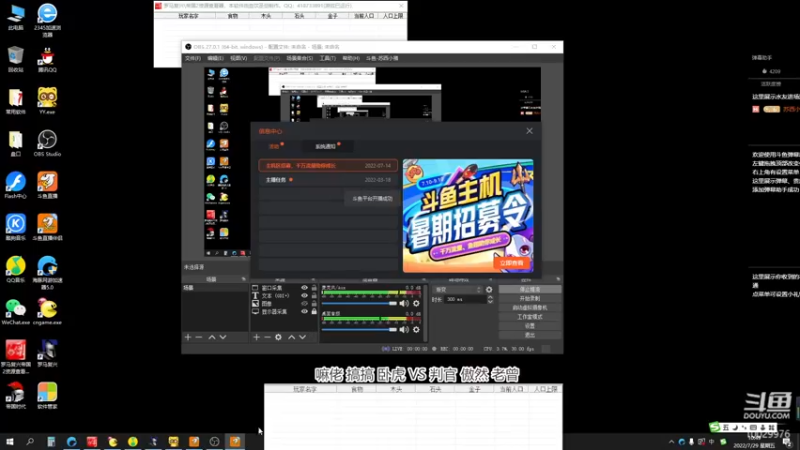Click Windows Start button on taskbar
The height and width of the screenshot is (450, 800).
point(10,442)
